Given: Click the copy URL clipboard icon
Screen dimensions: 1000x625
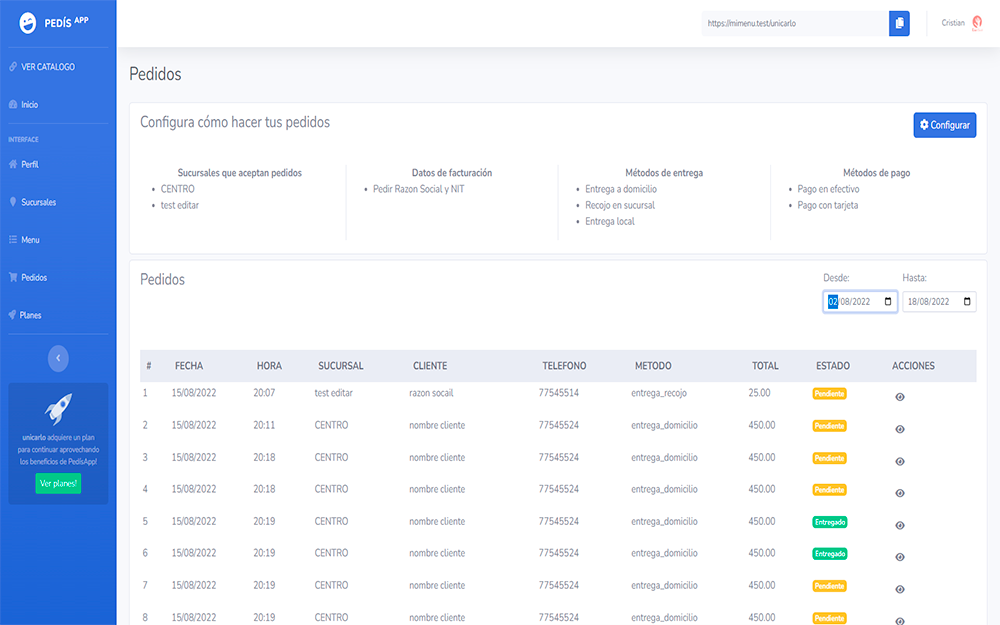Looking at the screenshot, I should coord(899,23).
